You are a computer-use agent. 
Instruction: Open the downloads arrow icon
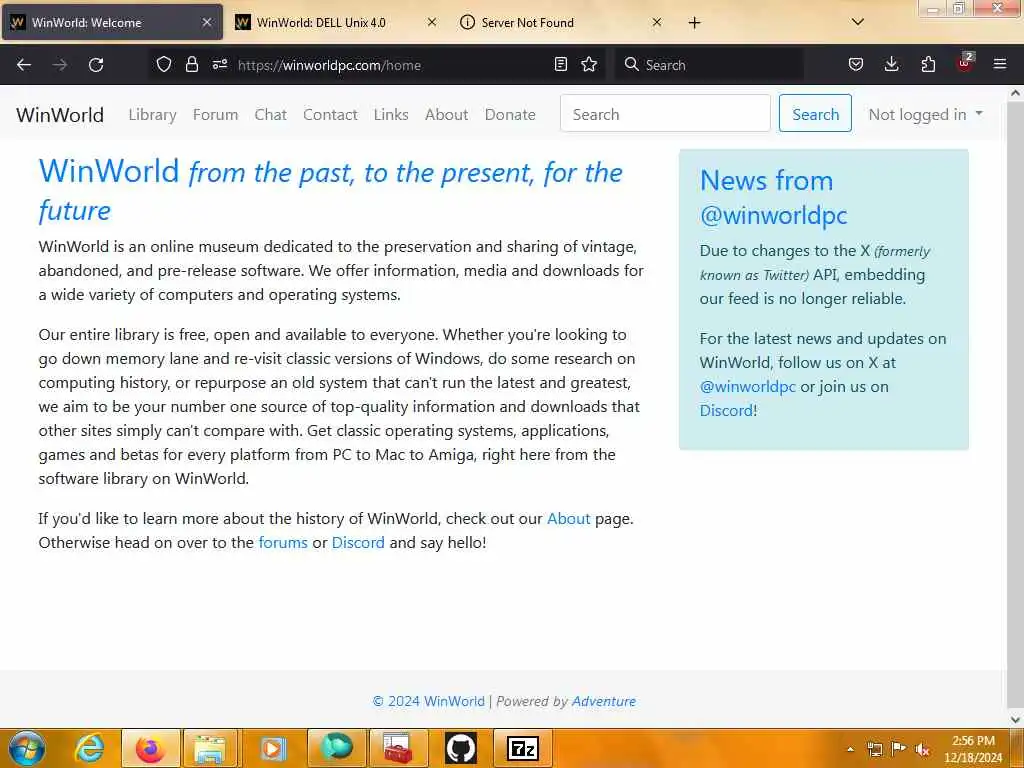point(891,65)
